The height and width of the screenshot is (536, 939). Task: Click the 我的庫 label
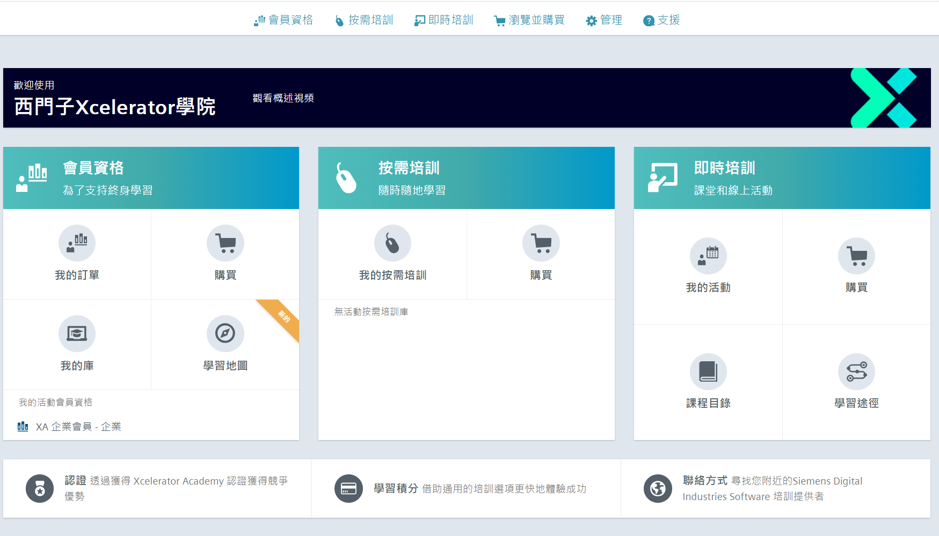(x=77, y=366)
